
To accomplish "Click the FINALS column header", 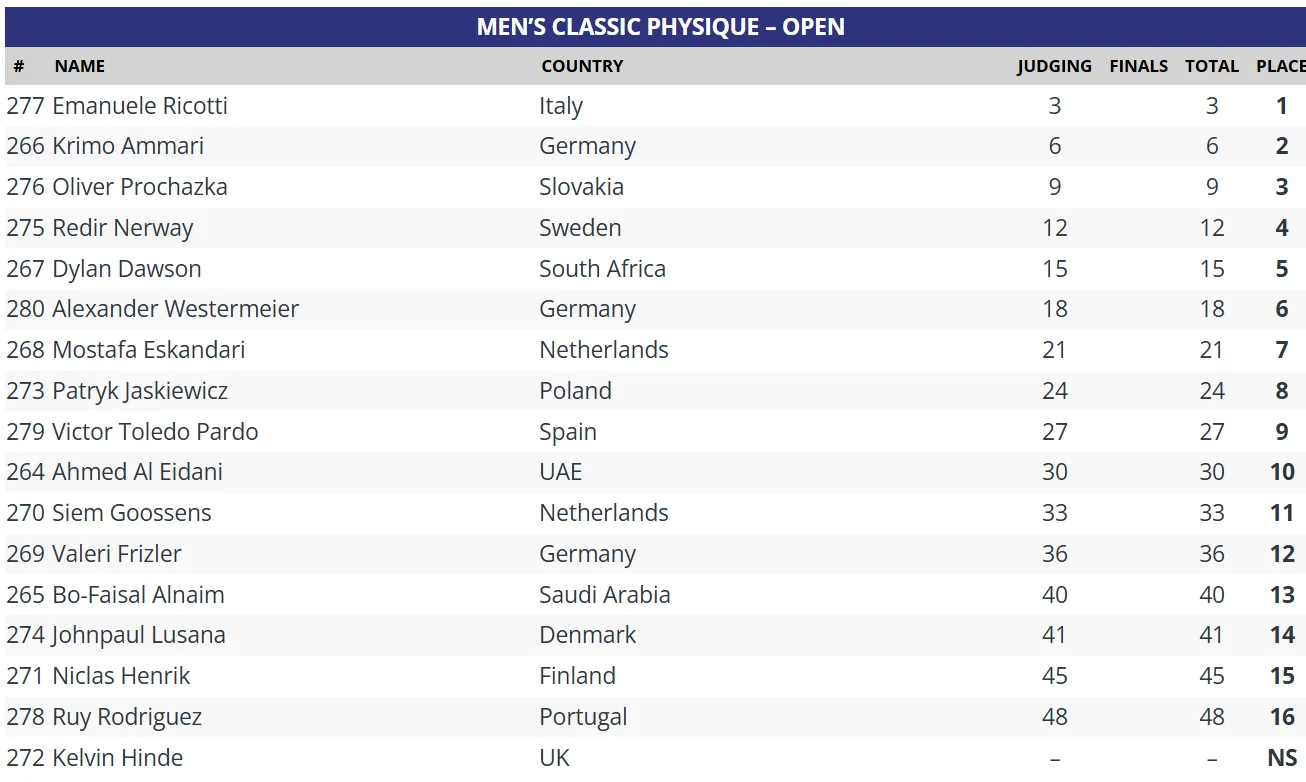I will [x=1138, y=66].
